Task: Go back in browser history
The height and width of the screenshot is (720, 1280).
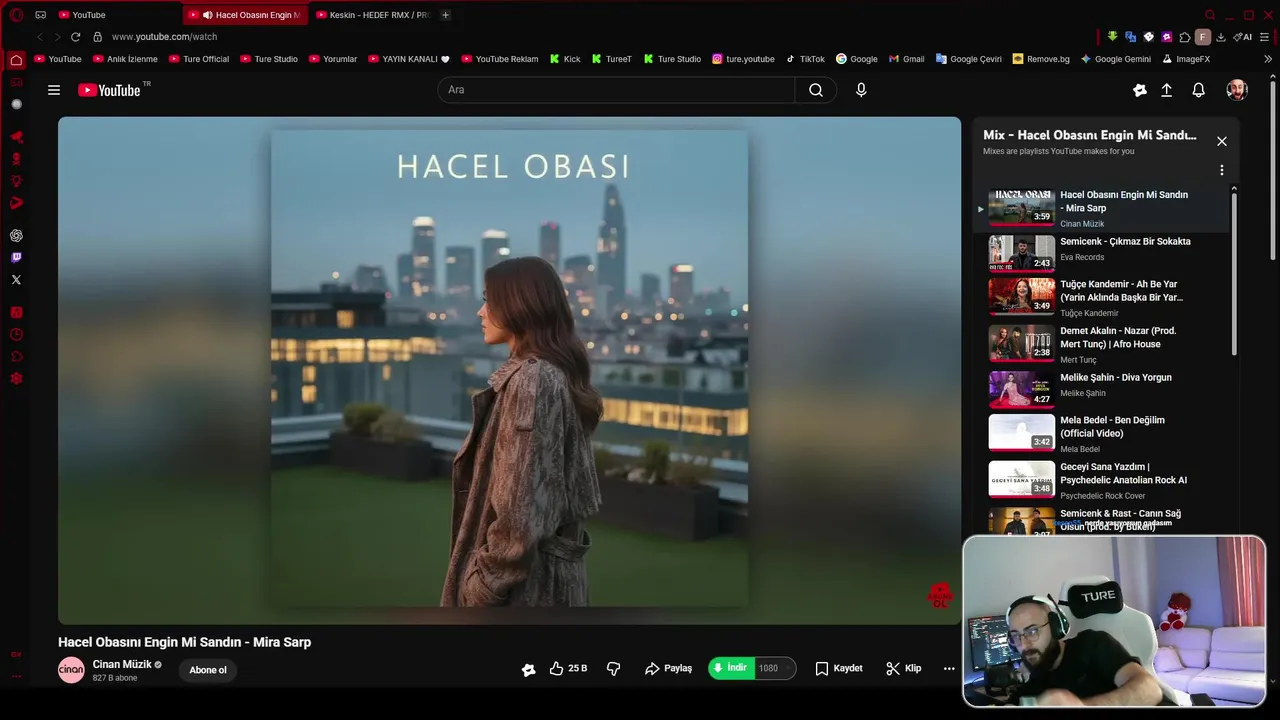Action: 40,37
